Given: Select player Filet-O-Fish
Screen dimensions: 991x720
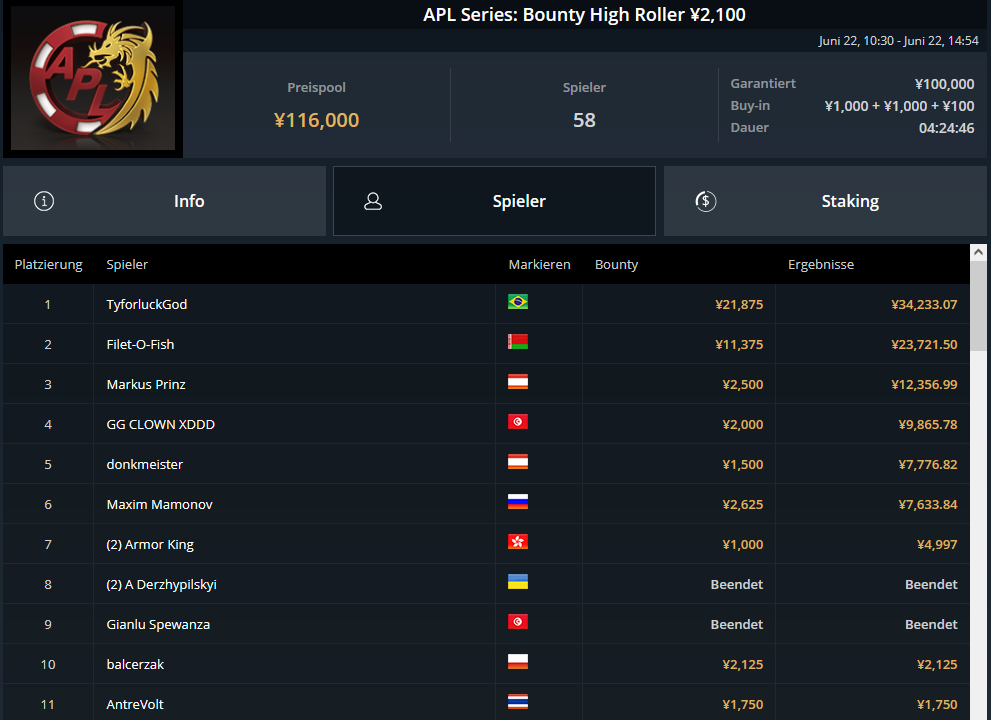Looking at the screenshot, I should [140, 344].
